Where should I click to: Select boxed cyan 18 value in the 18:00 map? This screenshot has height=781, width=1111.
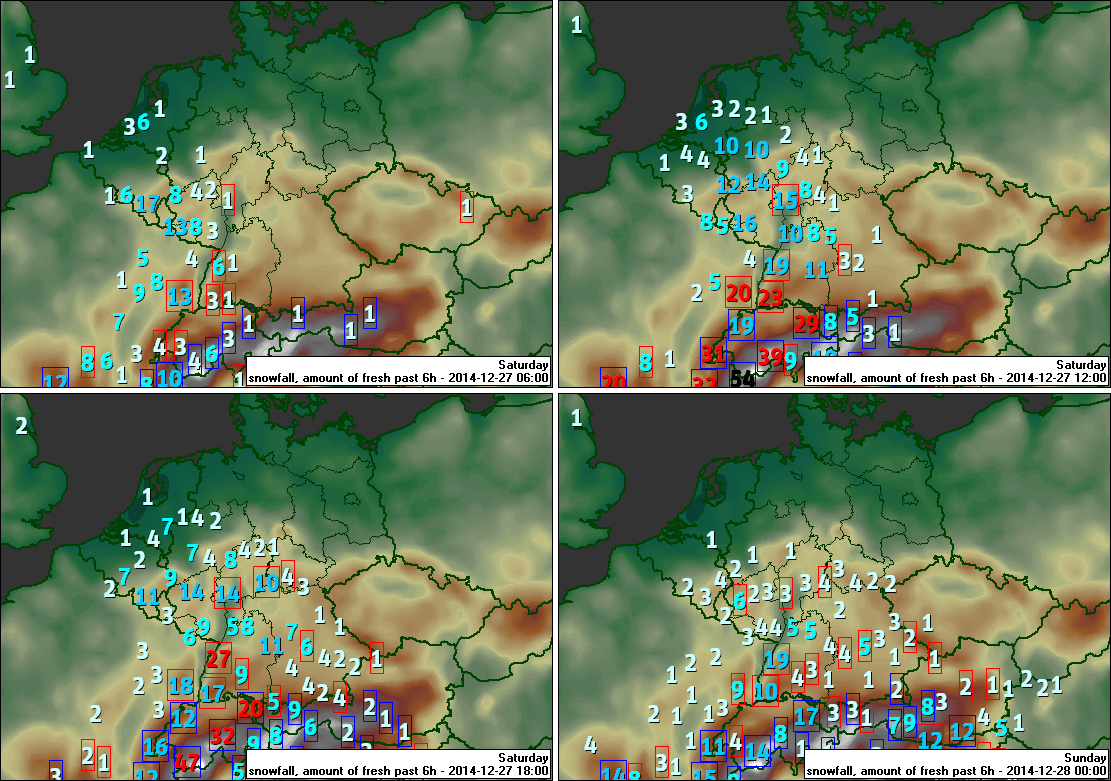click(181, 685)
